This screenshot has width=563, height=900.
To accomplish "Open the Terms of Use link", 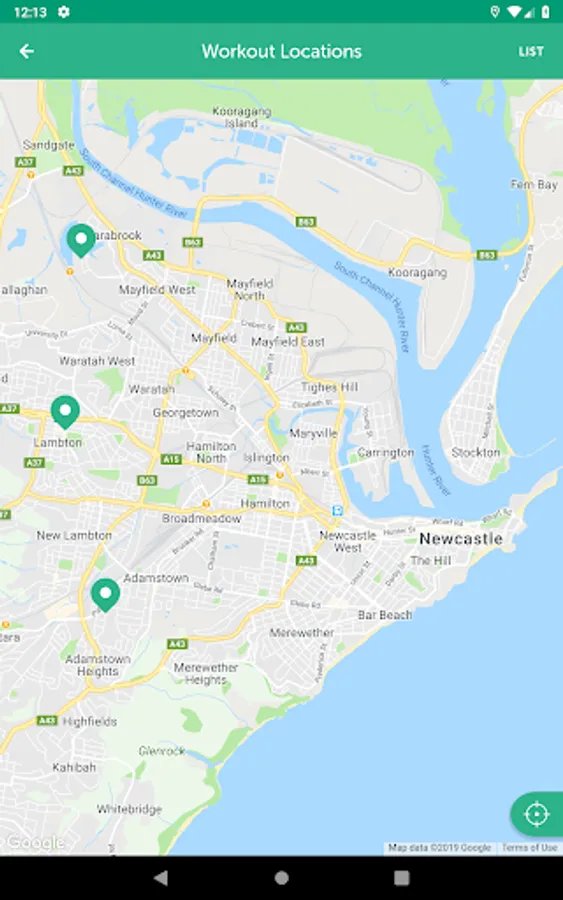I will (529, 848).
